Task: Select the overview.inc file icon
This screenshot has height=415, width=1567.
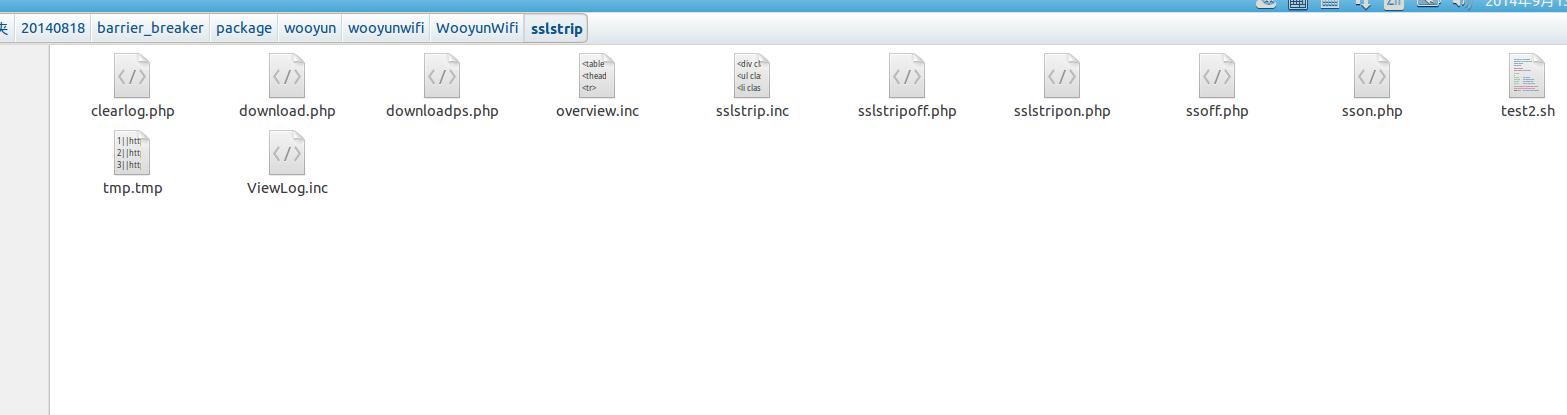Action: (597, 76)
